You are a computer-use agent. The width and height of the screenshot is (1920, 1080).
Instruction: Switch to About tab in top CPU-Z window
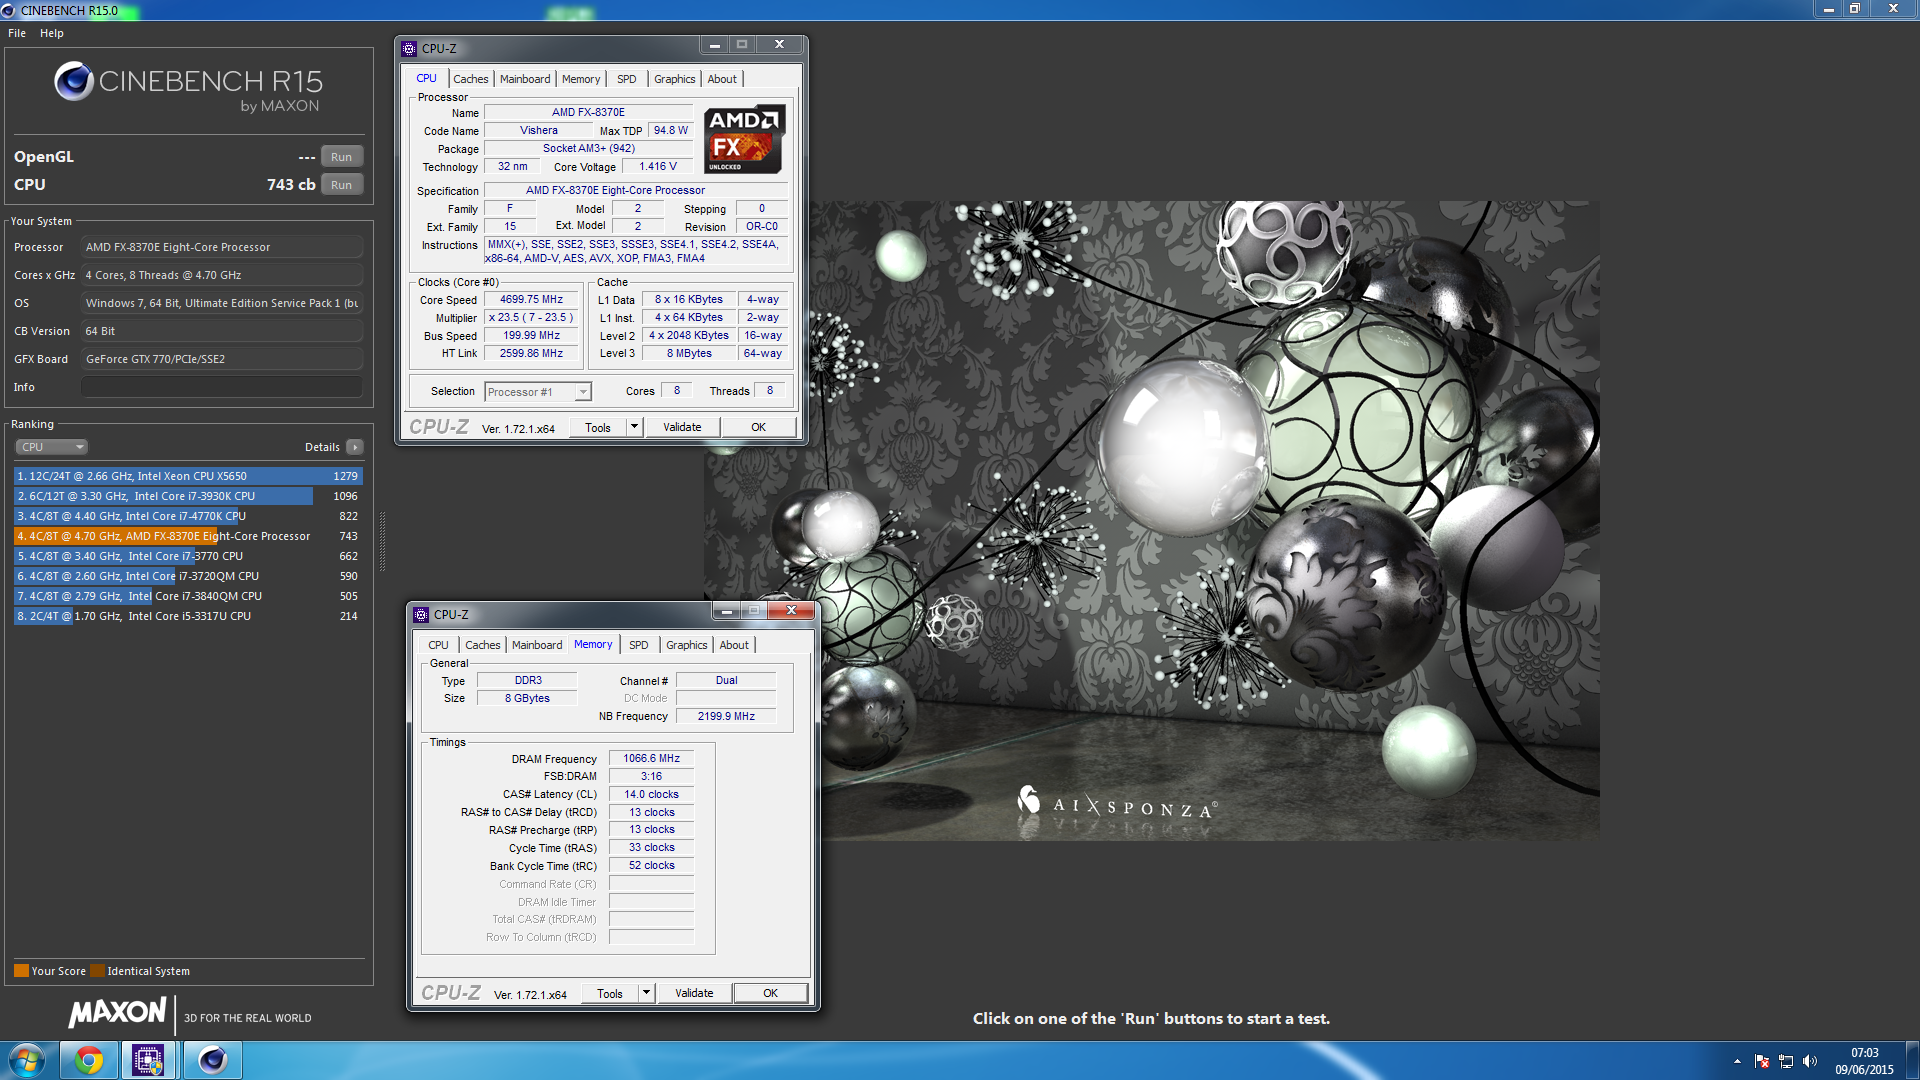click(x=722, y=79)
